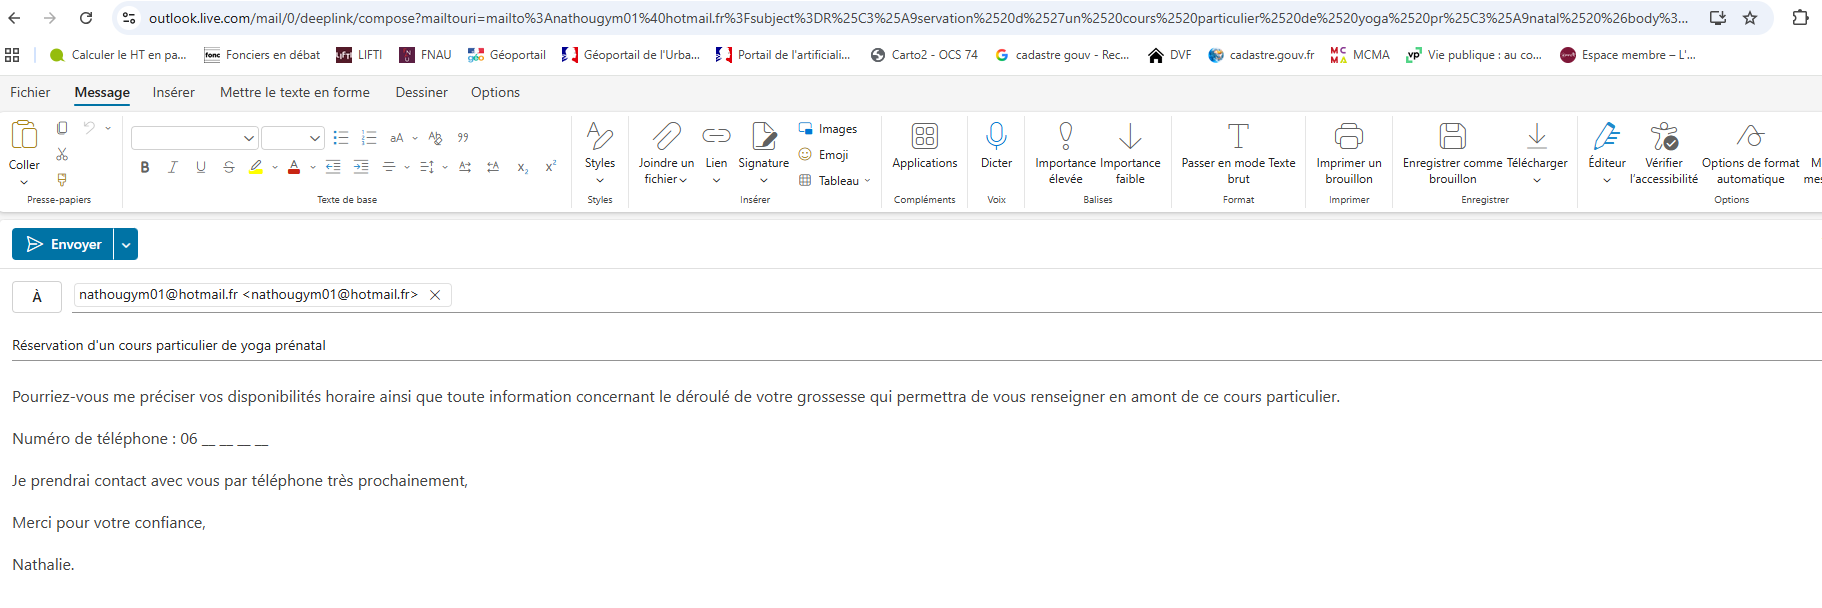
Task: Toggle italic formatting
Action: coord(173,167)
